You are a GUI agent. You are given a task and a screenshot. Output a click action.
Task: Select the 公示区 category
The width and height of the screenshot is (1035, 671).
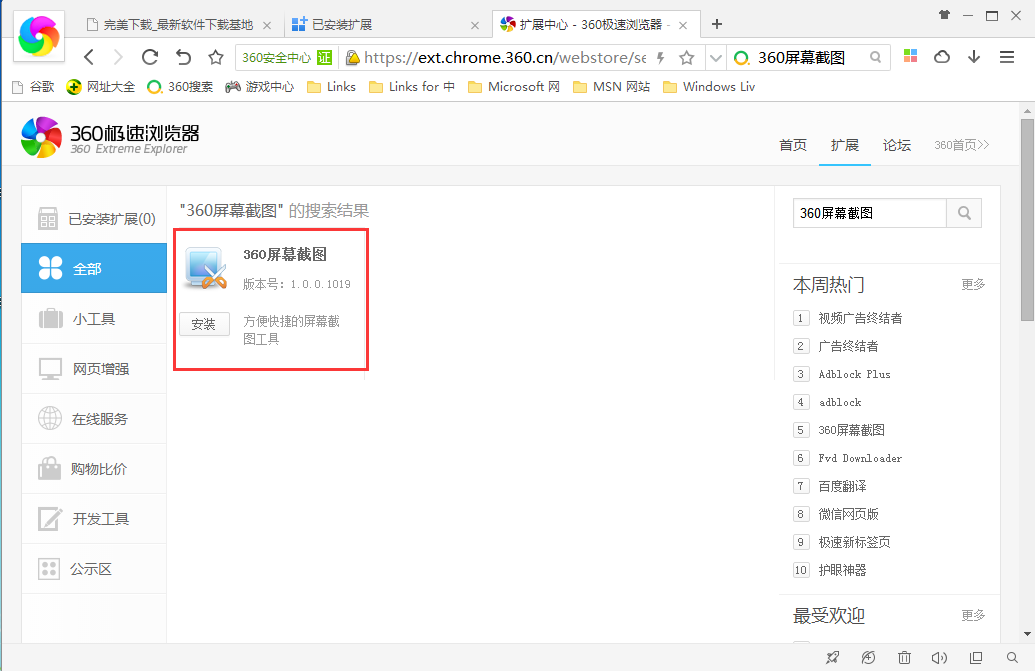click(x=94, y=569)
